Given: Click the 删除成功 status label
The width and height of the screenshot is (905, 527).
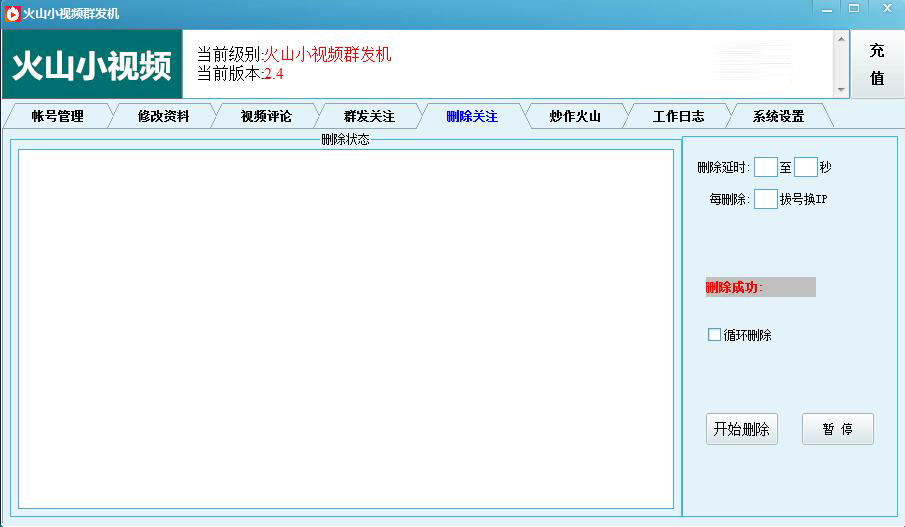Looking at the screenshot, I should [x=761, y=287].
